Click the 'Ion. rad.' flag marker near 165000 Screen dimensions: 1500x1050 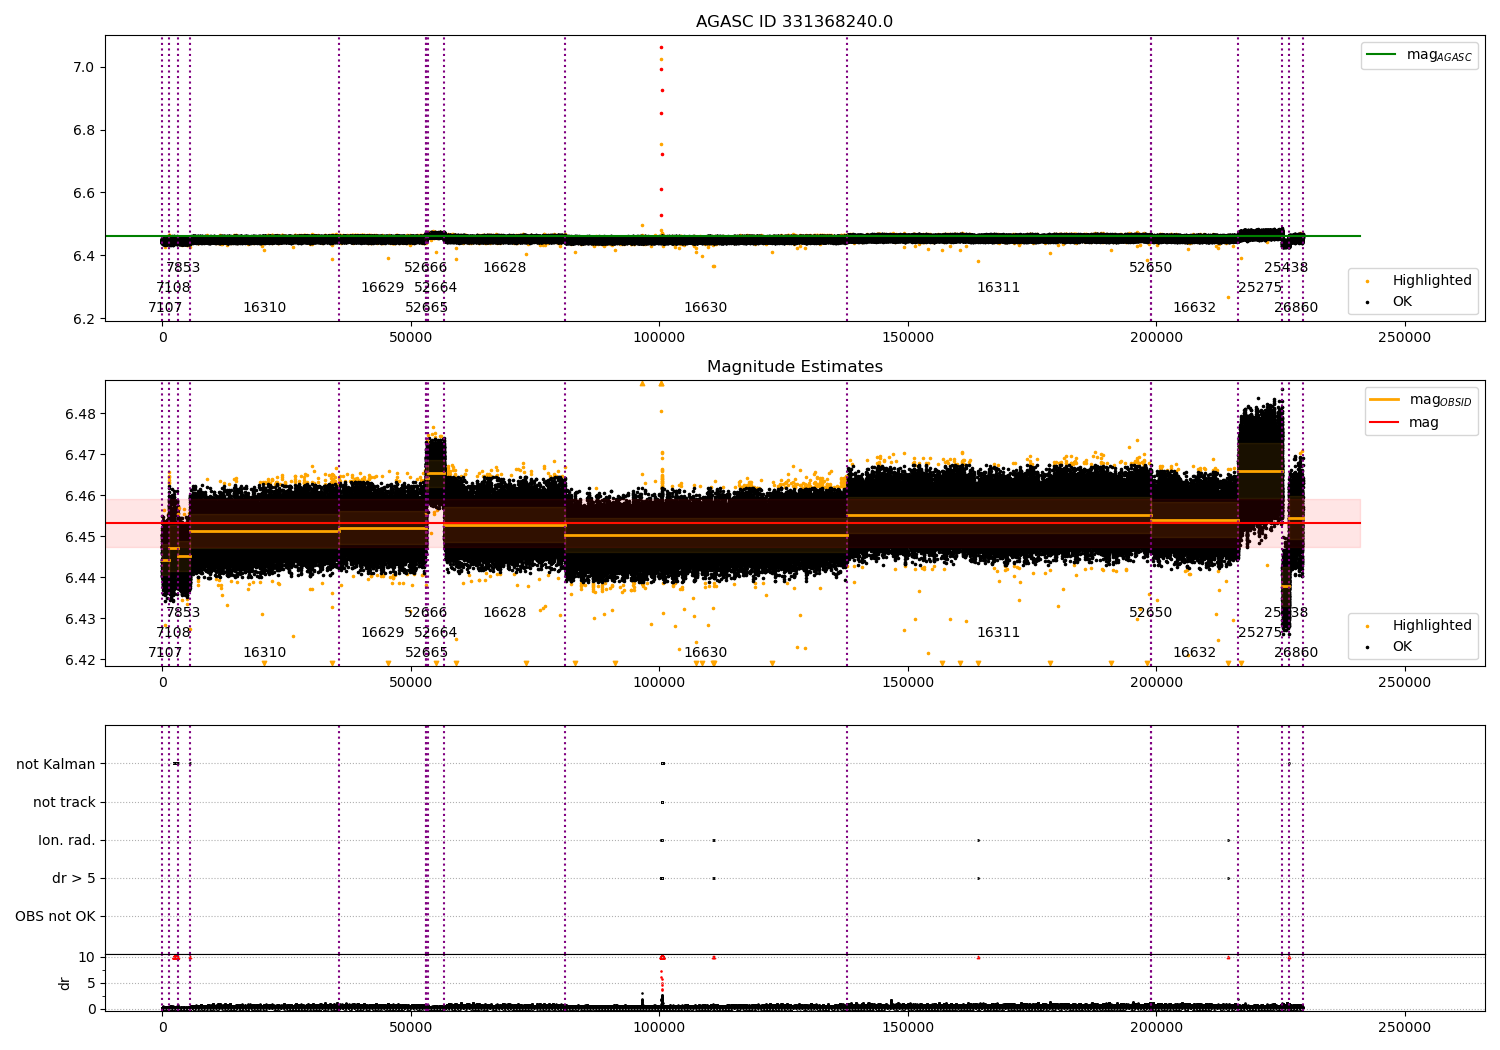click(978, 840)
